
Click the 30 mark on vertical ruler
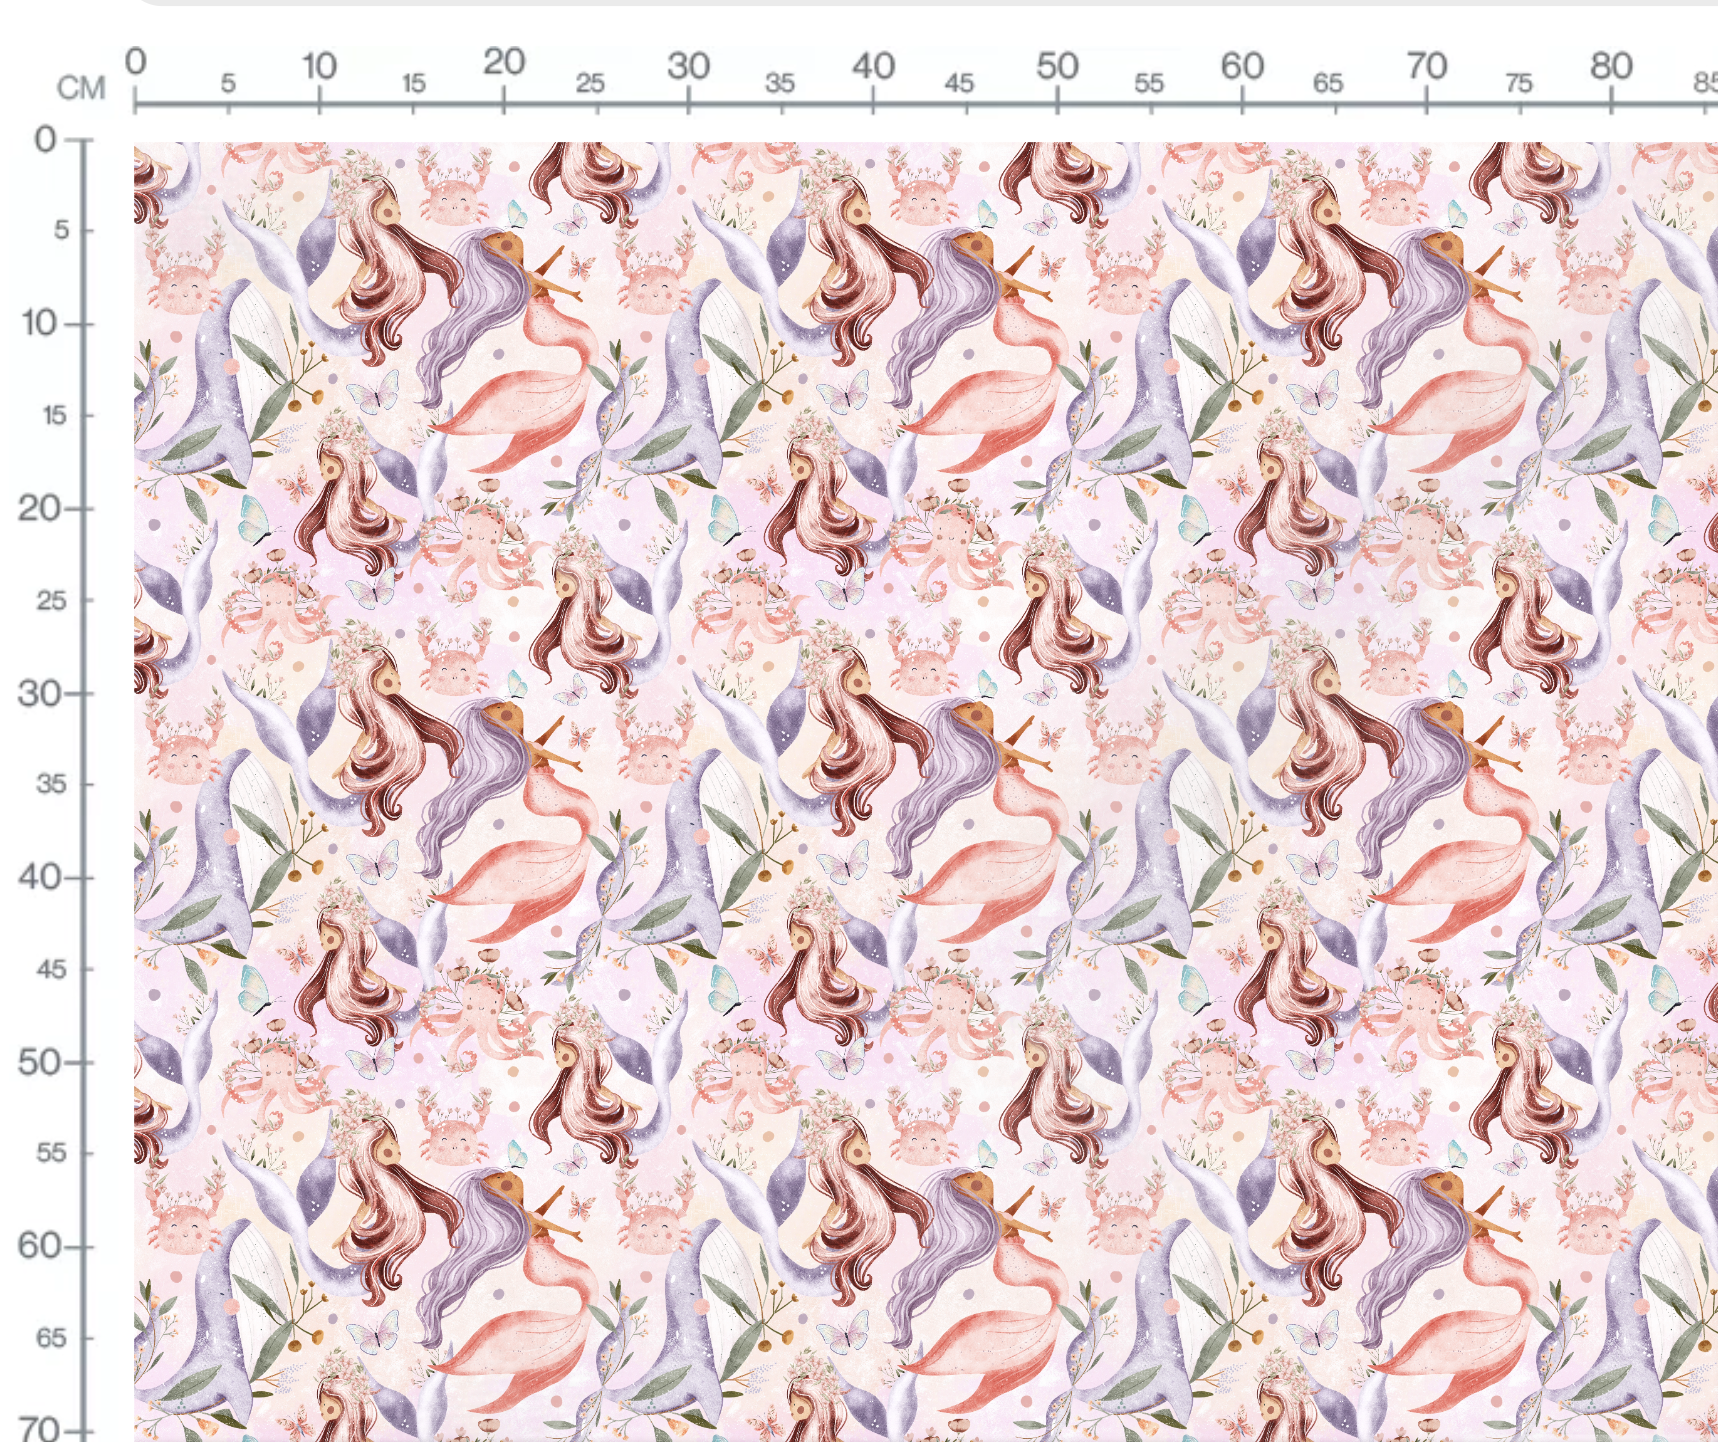[40, 693]
